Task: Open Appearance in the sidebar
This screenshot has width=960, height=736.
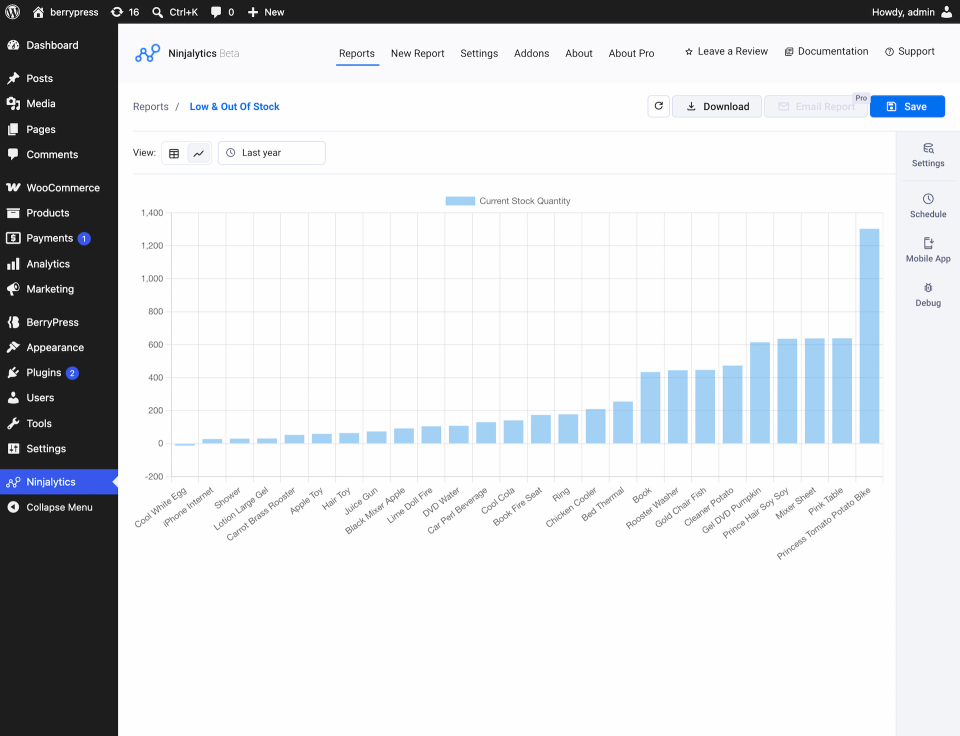Action: pyautogui.click(x=59, y=347)
